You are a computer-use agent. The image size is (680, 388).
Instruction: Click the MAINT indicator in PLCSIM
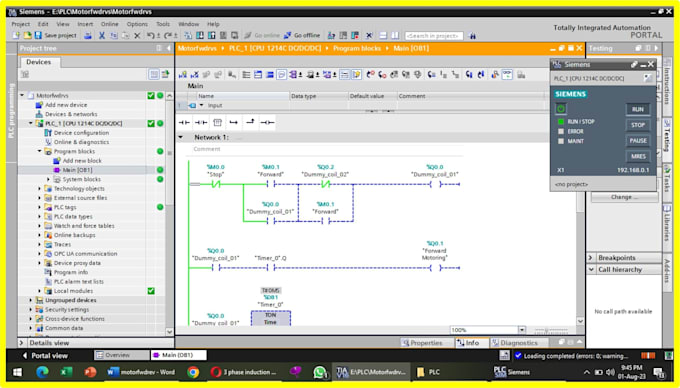tap(561, 141)
